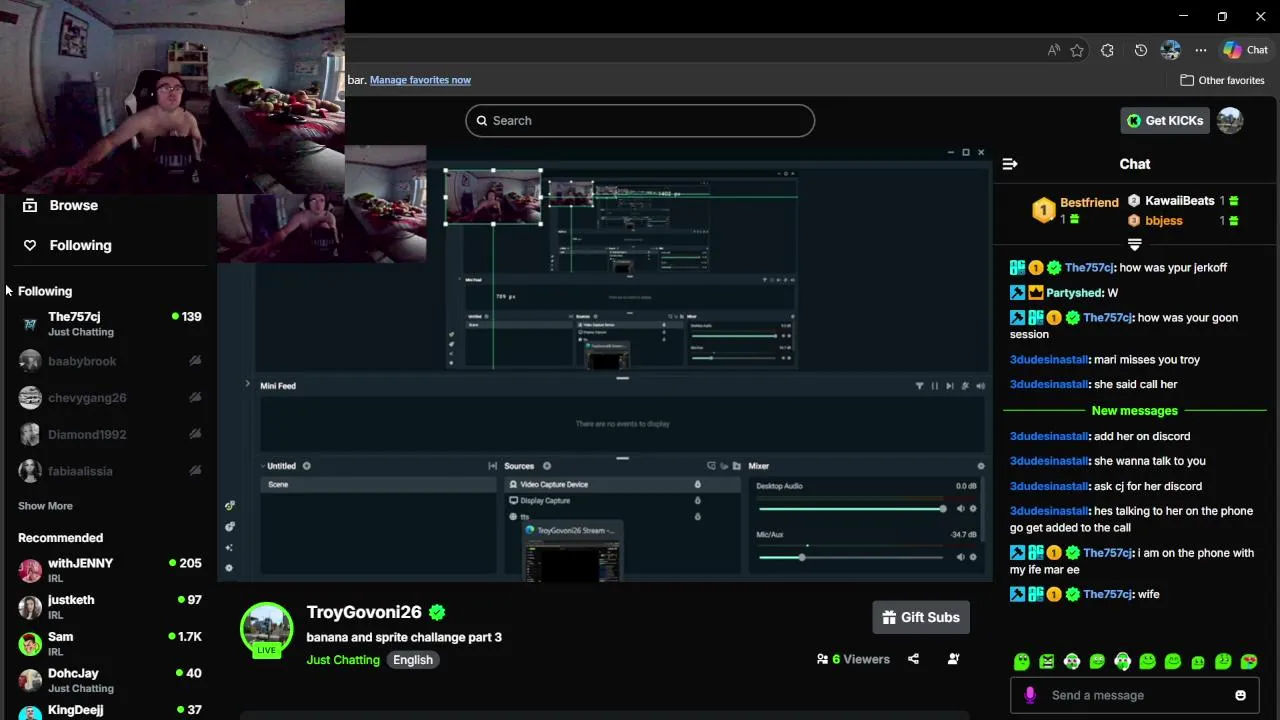Click the Mini Feed filter icon in stream

point(919,386)
